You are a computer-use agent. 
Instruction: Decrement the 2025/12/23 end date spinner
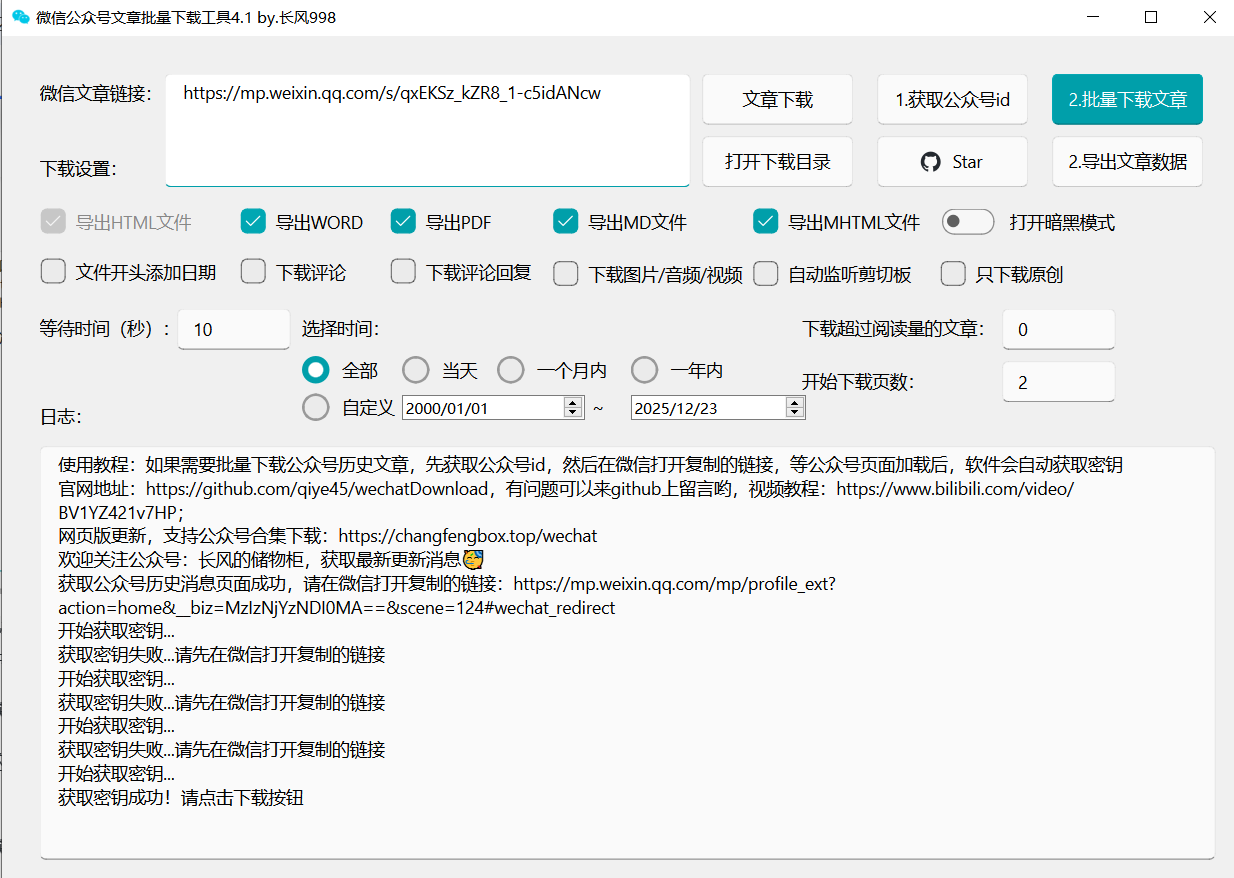(x=795, y=412)
